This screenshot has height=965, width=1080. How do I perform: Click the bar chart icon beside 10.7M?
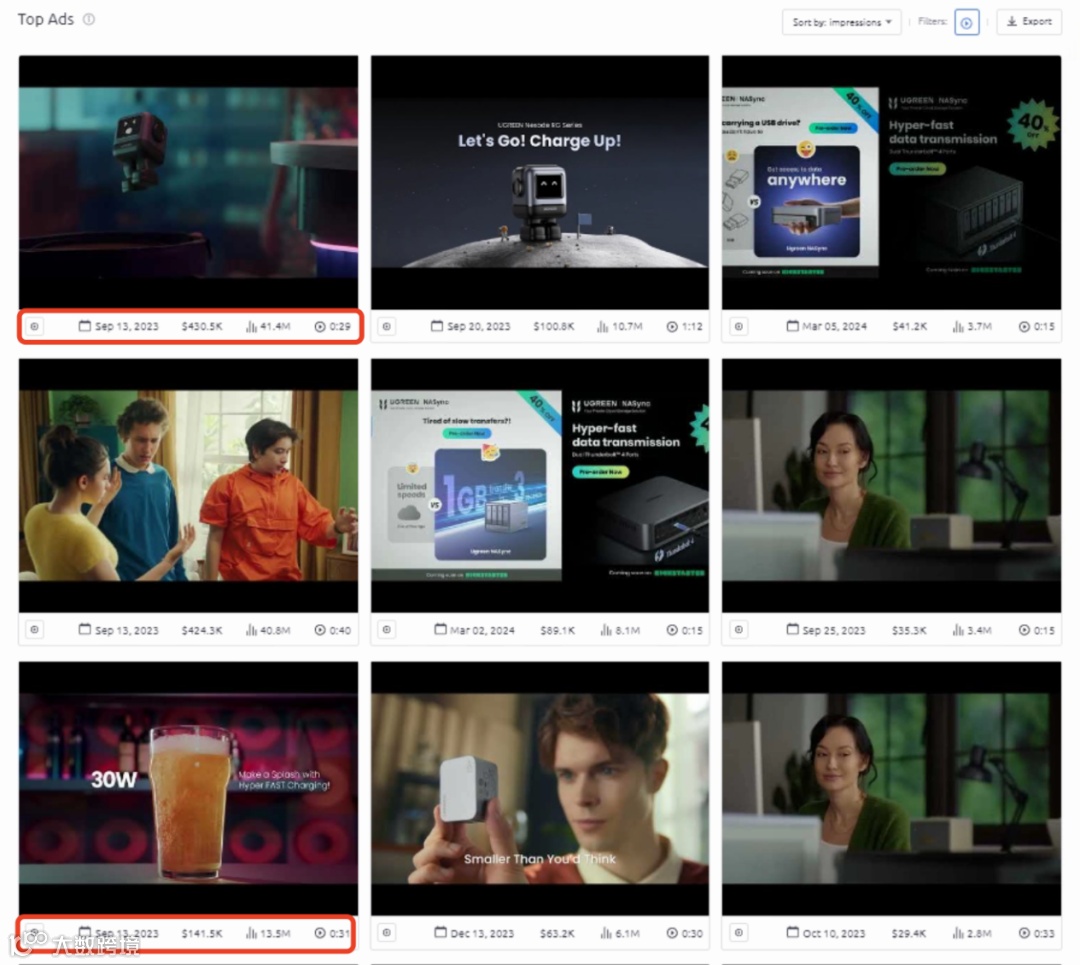pyautogui.click(x=603, y=326)
